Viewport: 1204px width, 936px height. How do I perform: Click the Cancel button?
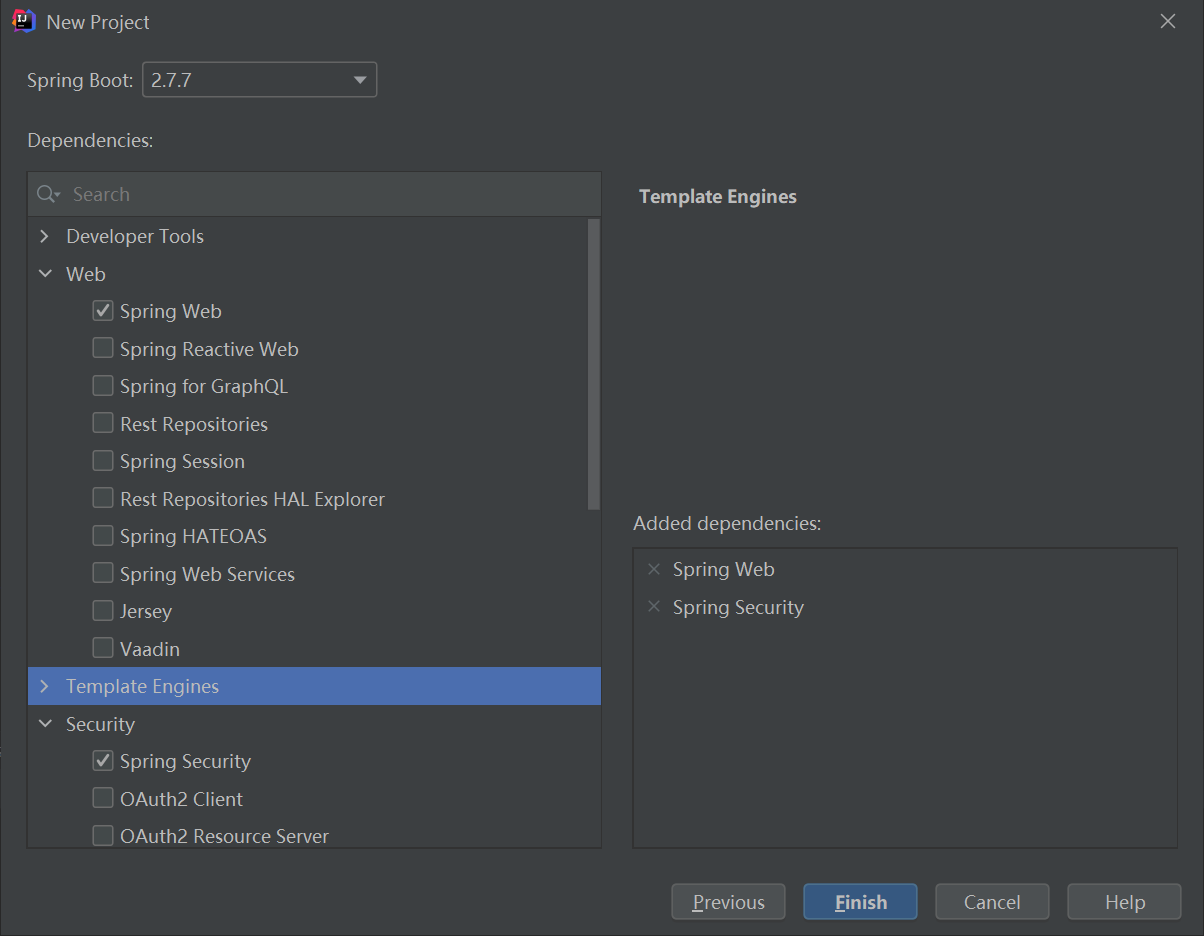point(992,902)
